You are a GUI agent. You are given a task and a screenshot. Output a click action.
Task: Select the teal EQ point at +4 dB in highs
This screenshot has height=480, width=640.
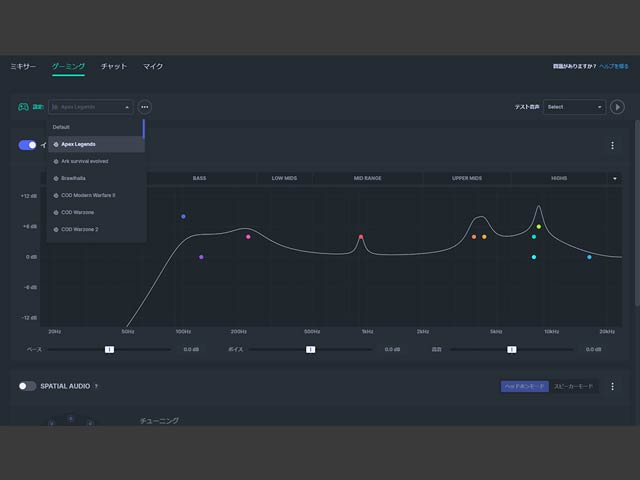(x=534, y=237)
